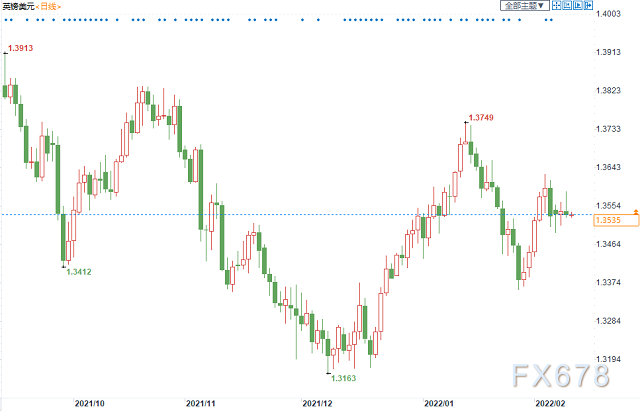This screenshot has height=411, width=640.
Task: Click the 1.3374 price axis label
Action: (608, 282)
